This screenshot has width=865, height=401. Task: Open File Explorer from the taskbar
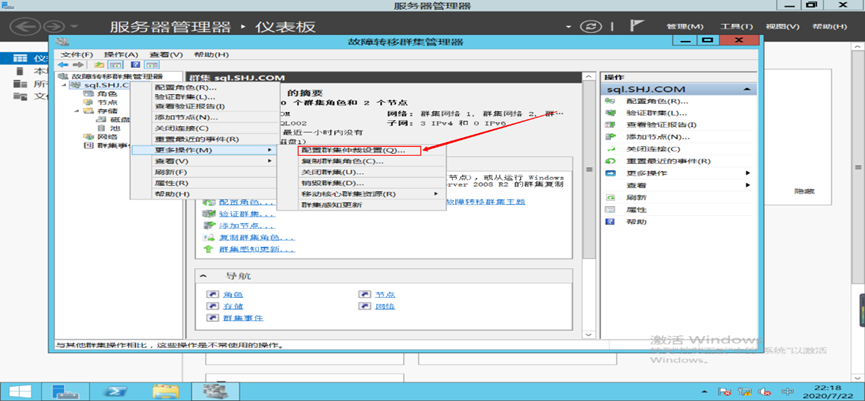165,391
